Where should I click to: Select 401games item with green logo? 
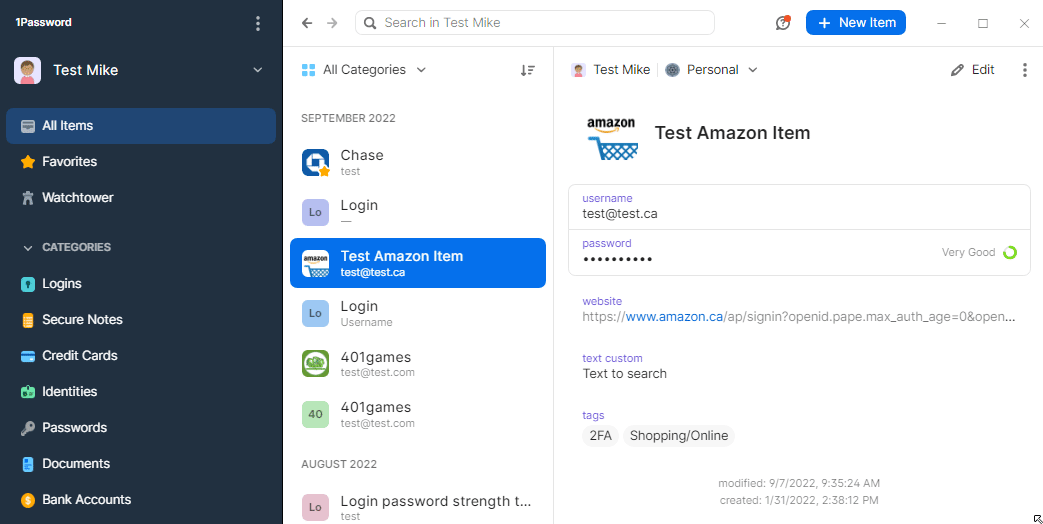[x=418, y=364]
